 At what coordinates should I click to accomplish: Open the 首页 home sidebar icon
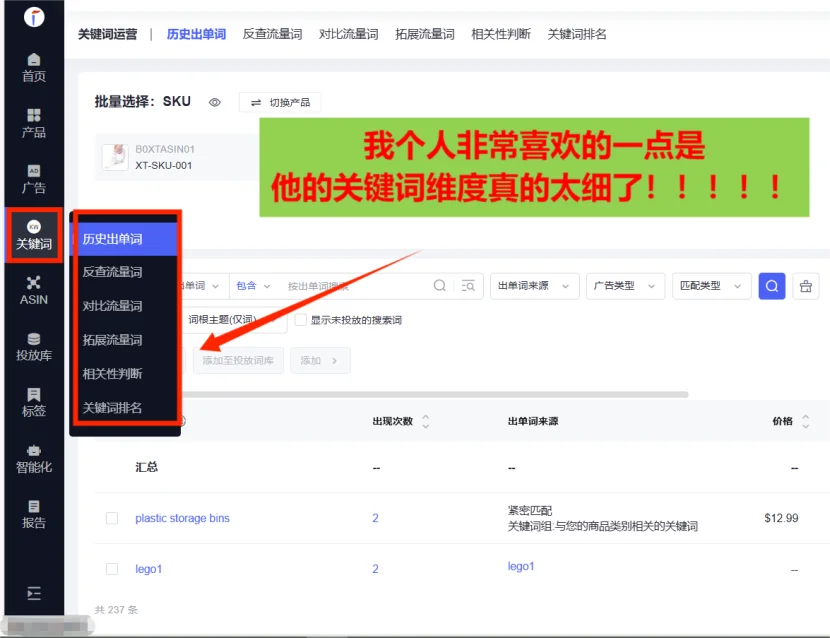click(34, 67)
